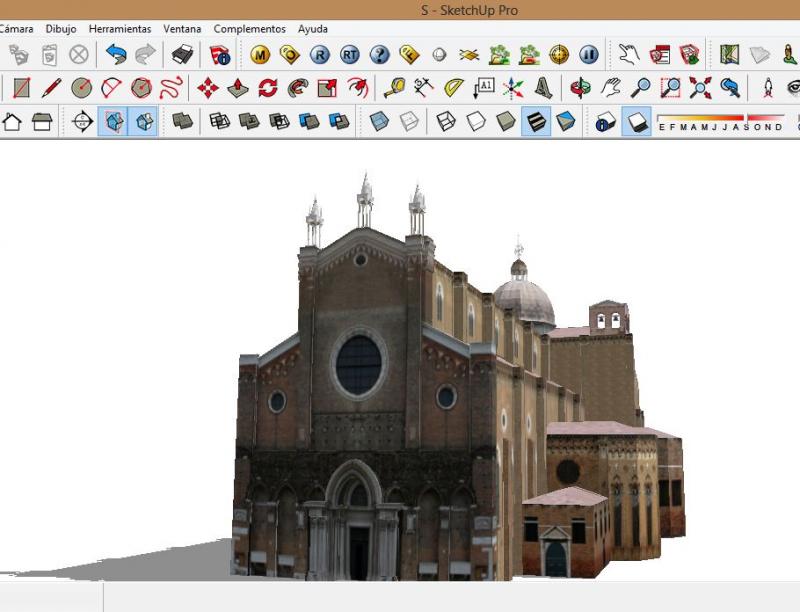Screen dimensions: 800x612
Task: Select the Dimension tool
Action: [x=424, y=88]
